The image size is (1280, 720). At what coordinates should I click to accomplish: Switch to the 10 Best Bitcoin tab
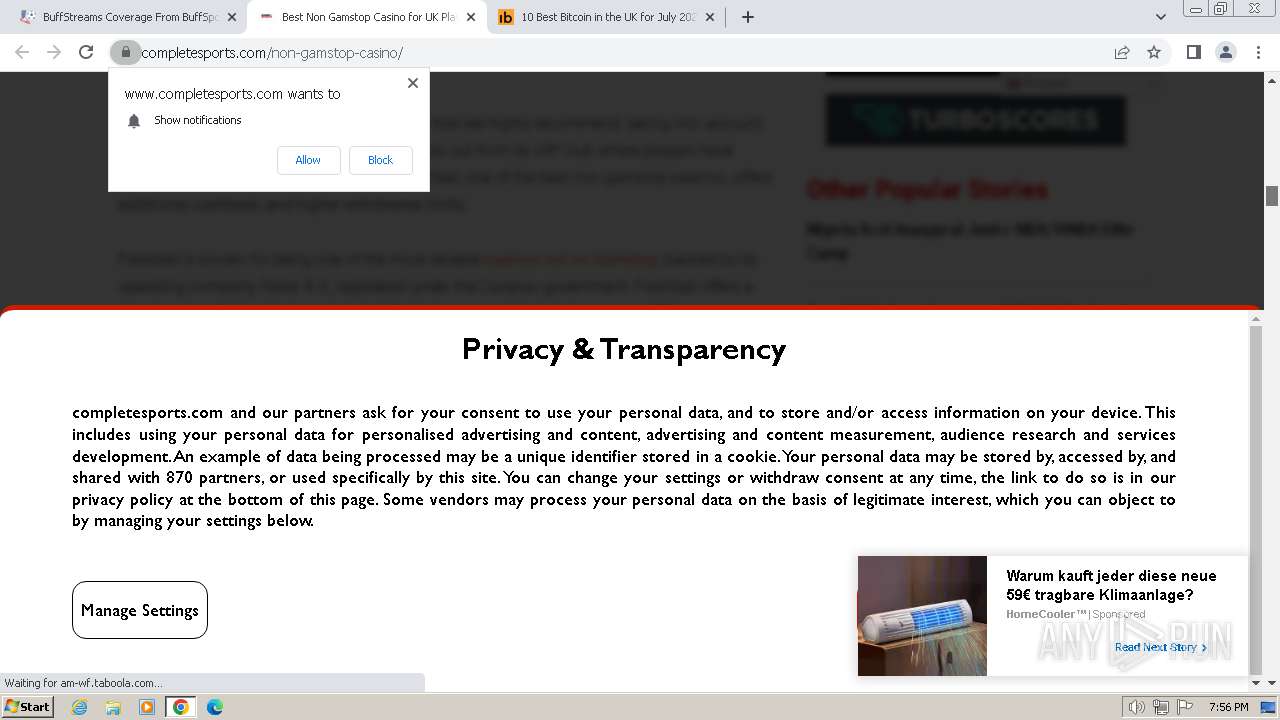click(x=606, y=17)
